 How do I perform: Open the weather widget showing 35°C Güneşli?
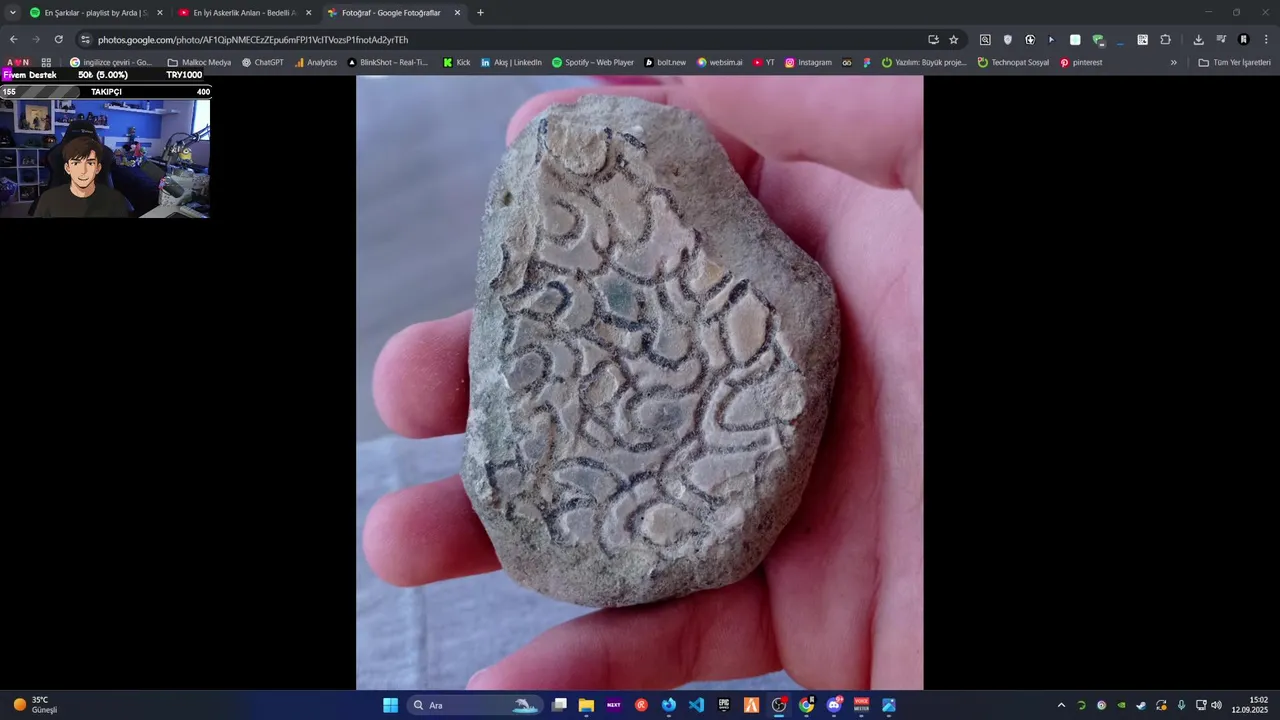(36, 705)
